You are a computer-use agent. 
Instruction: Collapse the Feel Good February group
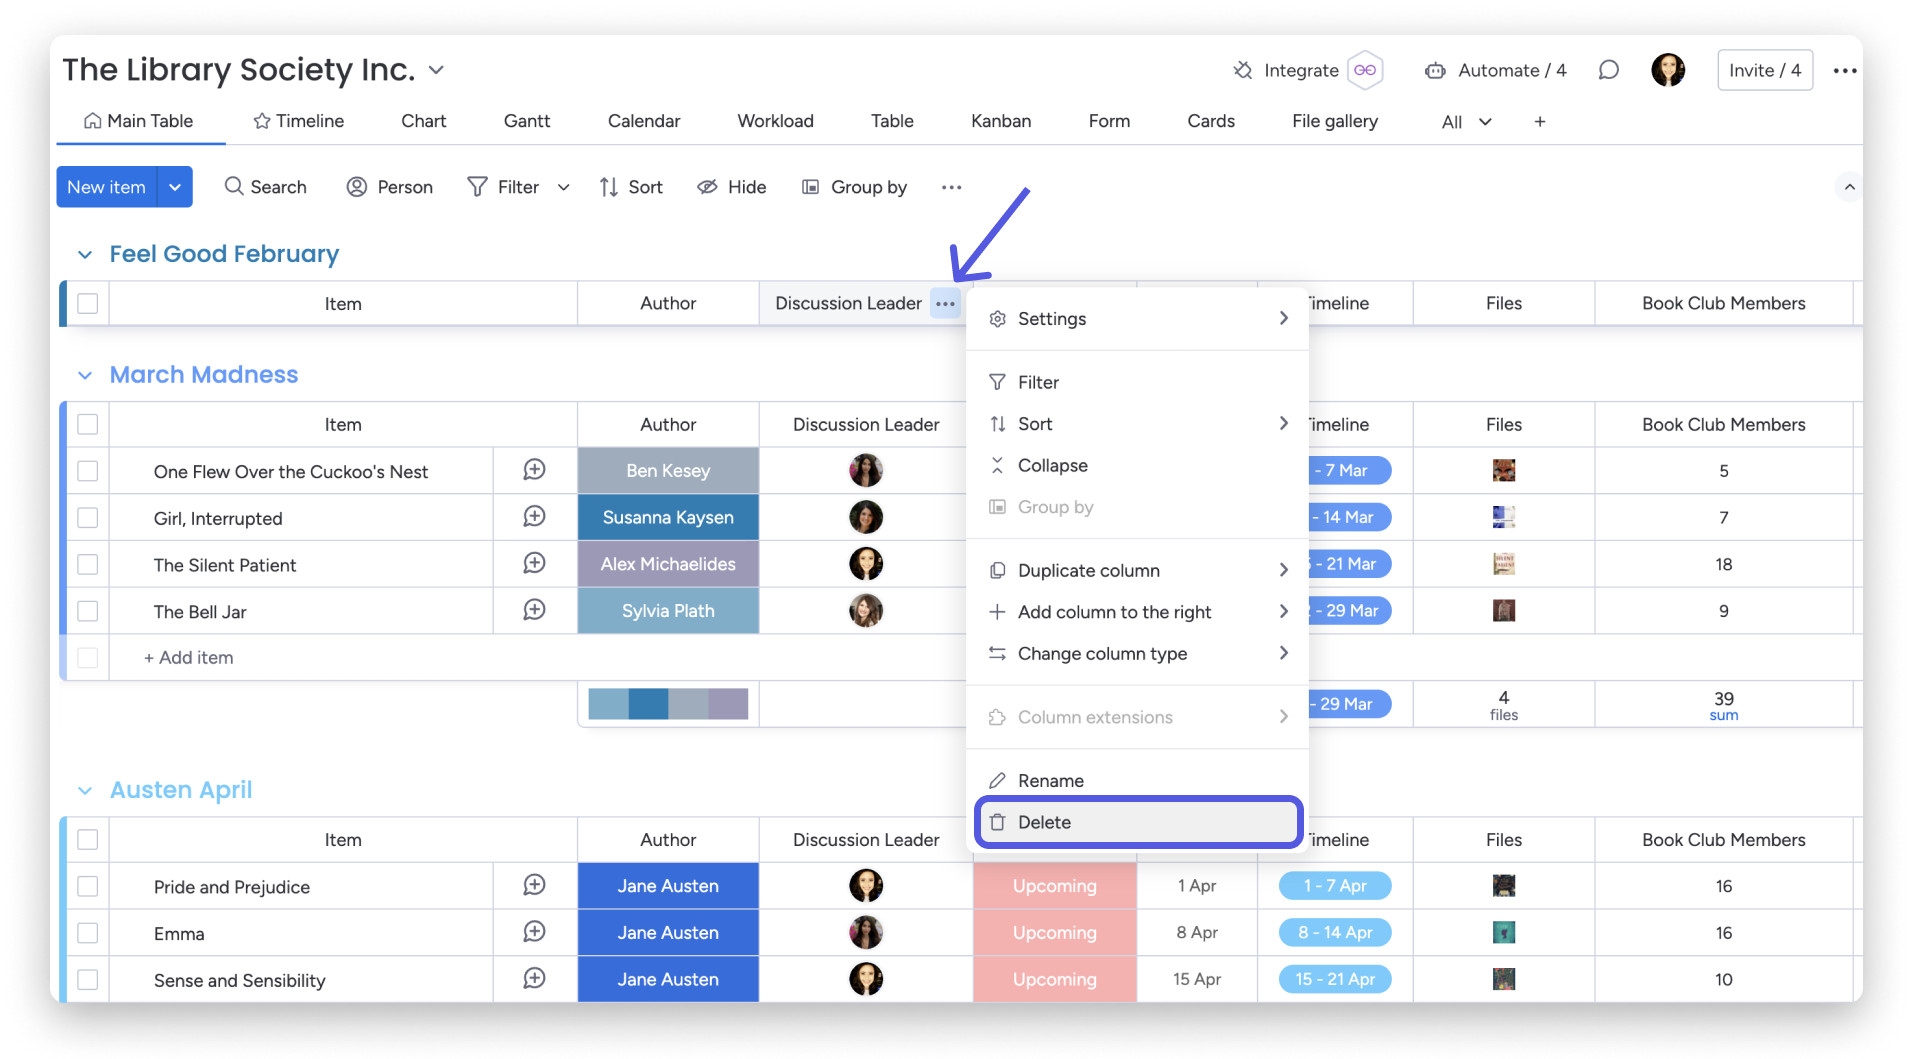click(x=85, y=255)
